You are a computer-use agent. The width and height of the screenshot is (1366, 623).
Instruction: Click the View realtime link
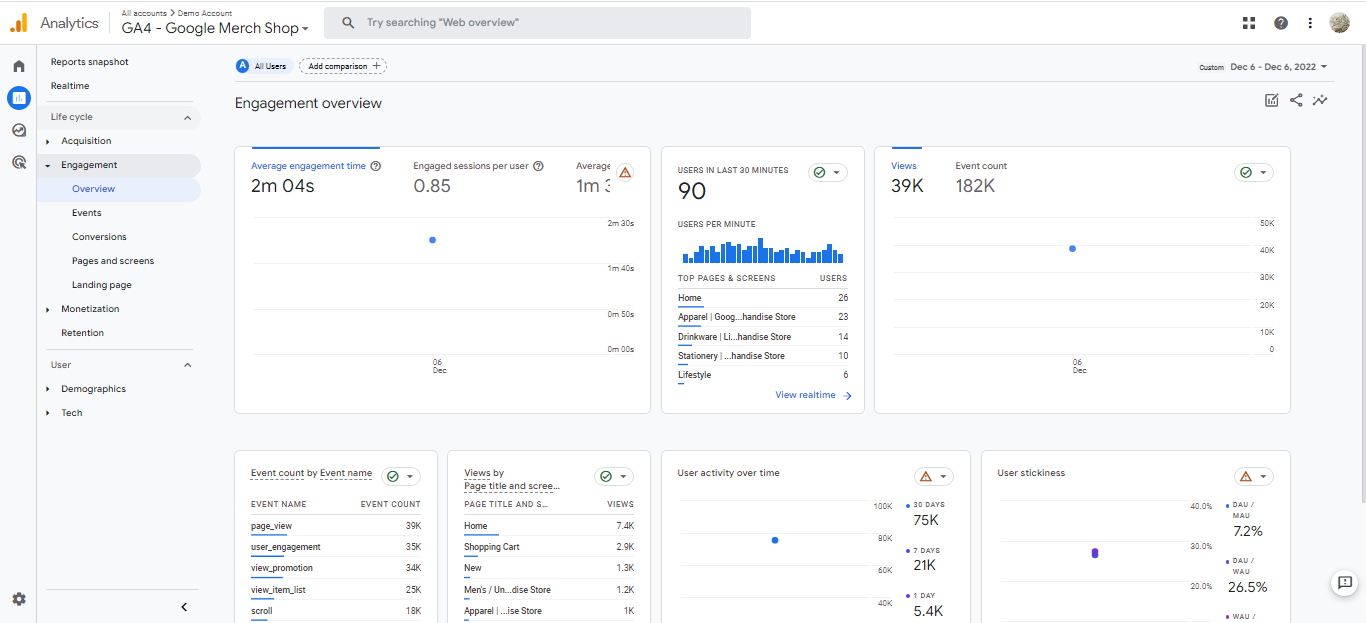813,395
